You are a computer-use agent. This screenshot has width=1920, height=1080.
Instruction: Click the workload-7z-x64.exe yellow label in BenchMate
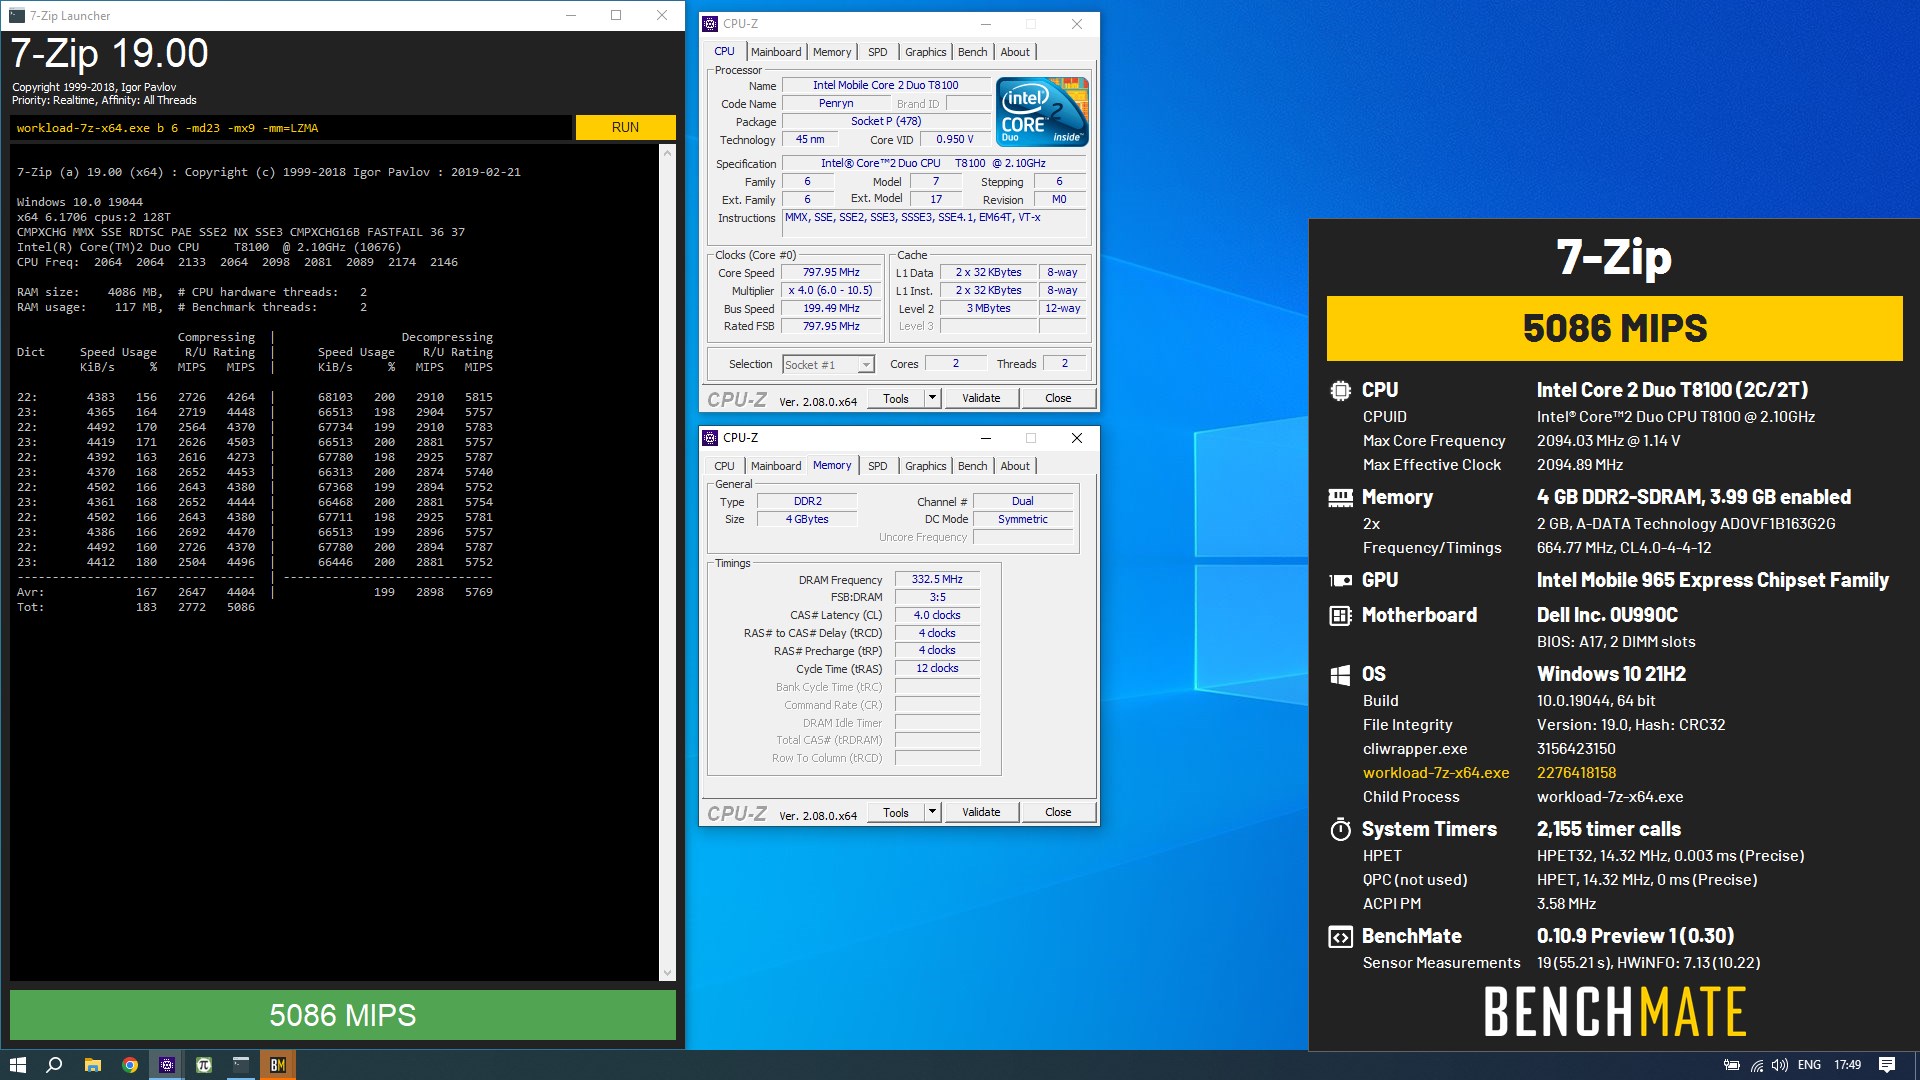click(x=1436, y=773)
